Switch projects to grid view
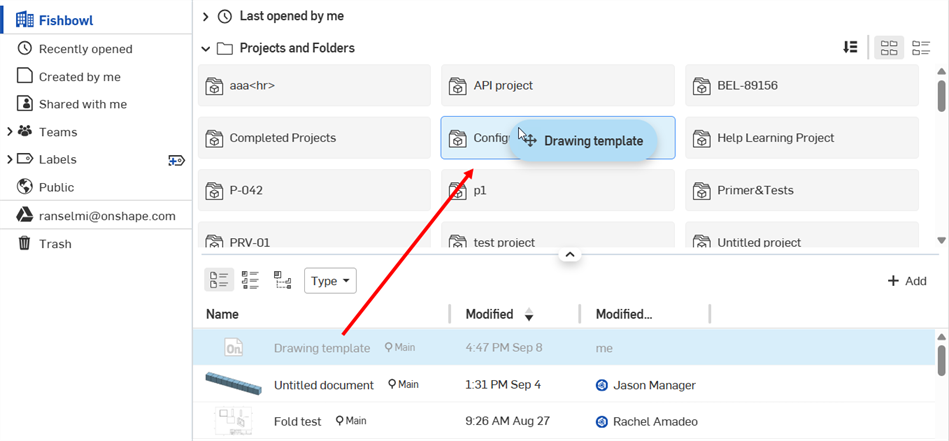Viewport: 949px width, 441px height. coord(888,47)
